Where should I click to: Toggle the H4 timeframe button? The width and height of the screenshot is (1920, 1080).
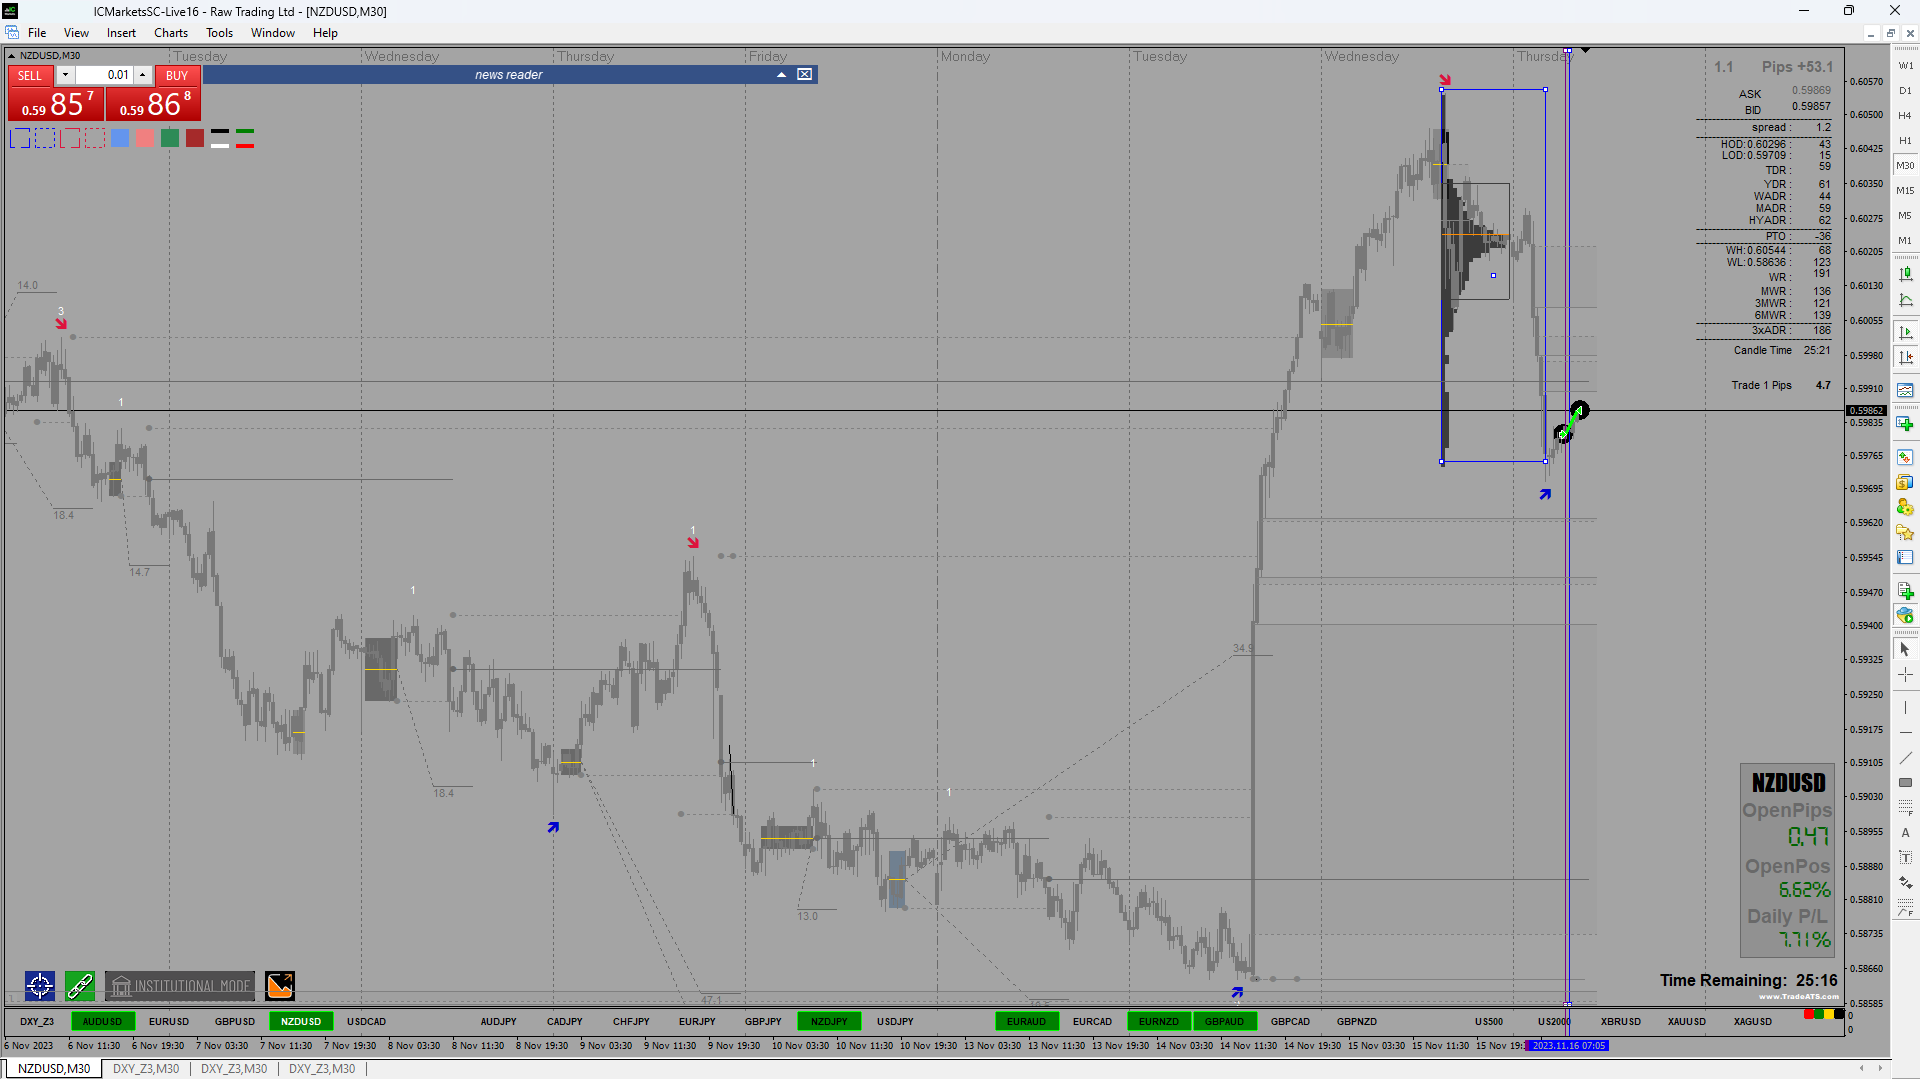[x=1905, y=115]
